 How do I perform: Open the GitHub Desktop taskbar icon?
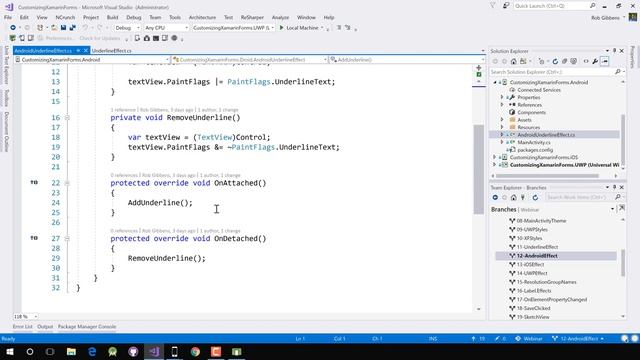point(133,351)
